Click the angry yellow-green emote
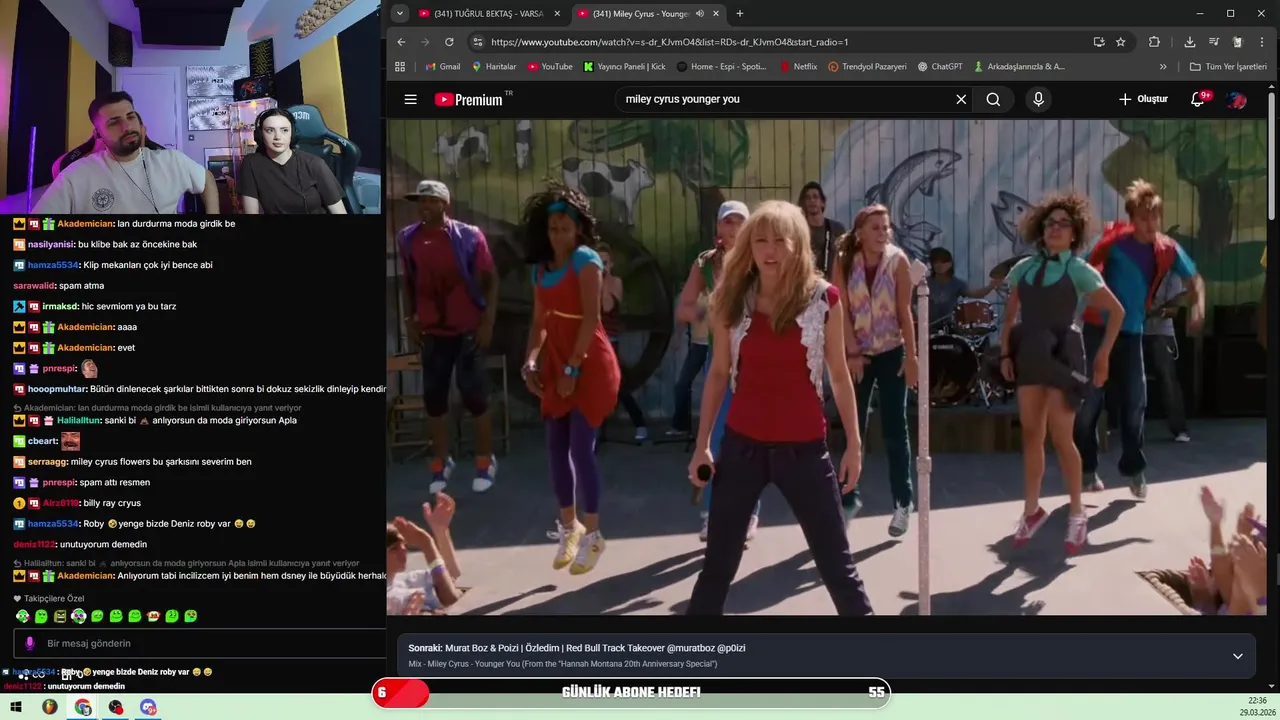 (x=60, y=616)
